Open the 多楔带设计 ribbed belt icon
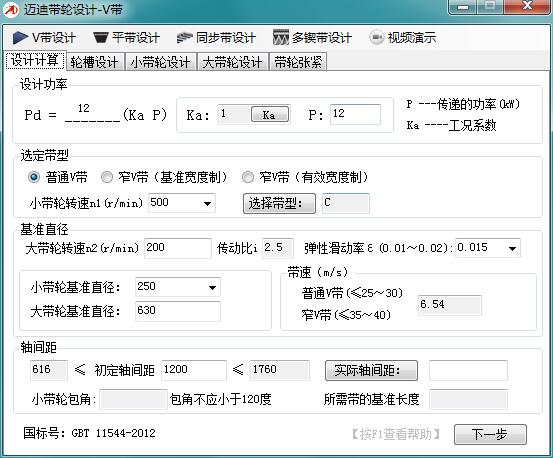The height and width of the screenshot is (458, 553). (280, 37)
